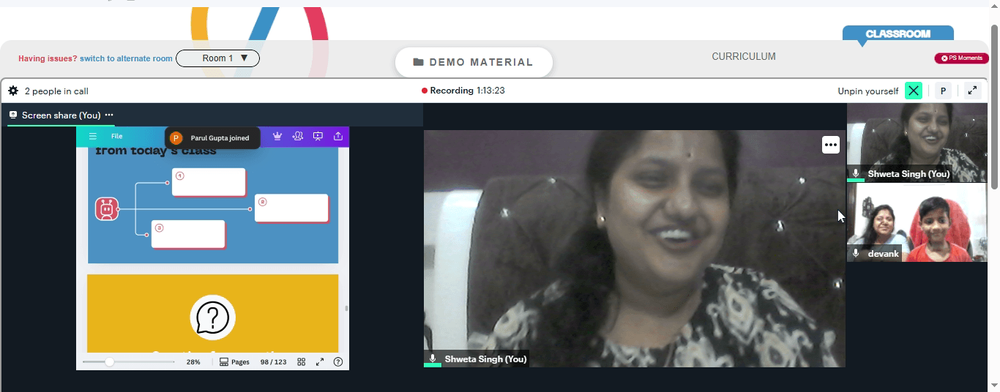Toggle microphone on main Shweta Singh video
Image resolution: width=1000 pixels, height=392 pixels.
[432, 359]
